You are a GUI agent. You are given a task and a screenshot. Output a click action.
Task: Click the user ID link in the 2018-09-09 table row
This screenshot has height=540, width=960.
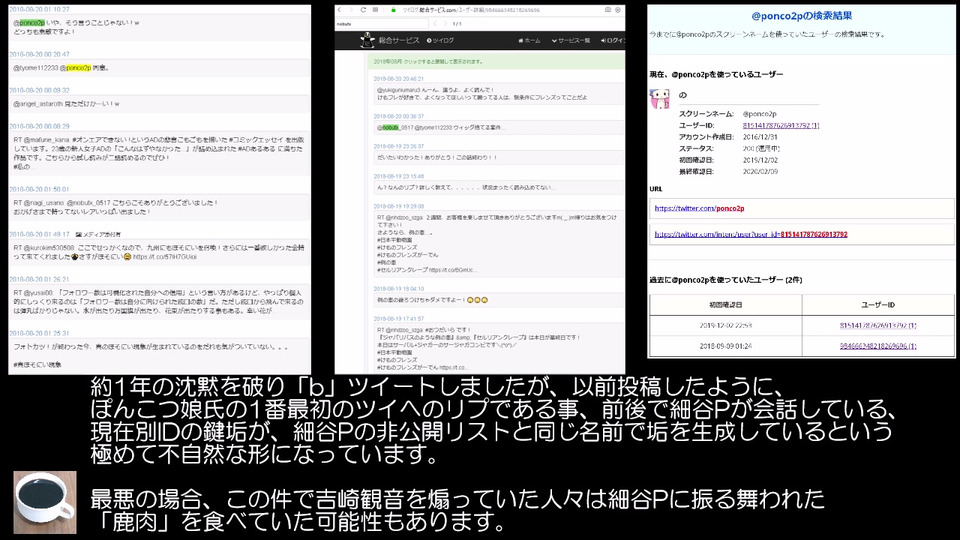click(877, 346)
